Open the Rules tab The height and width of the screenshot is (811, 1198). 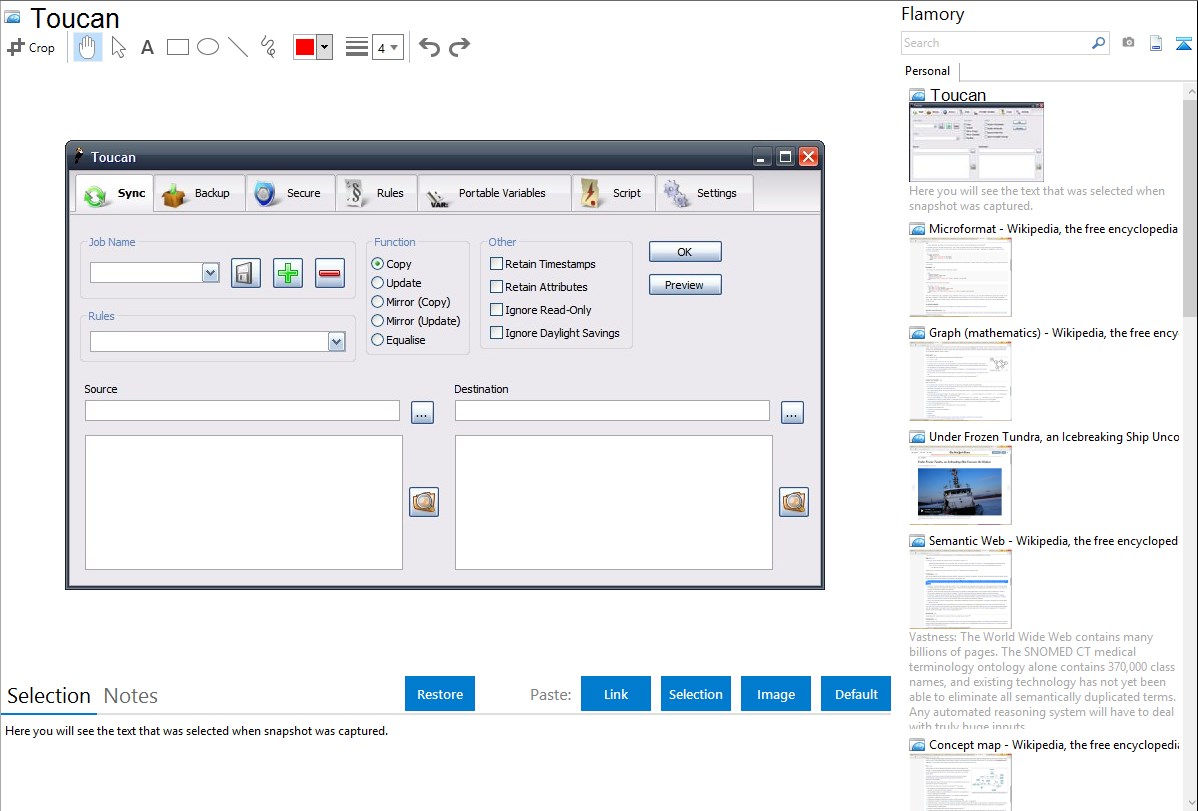[376, 193]
